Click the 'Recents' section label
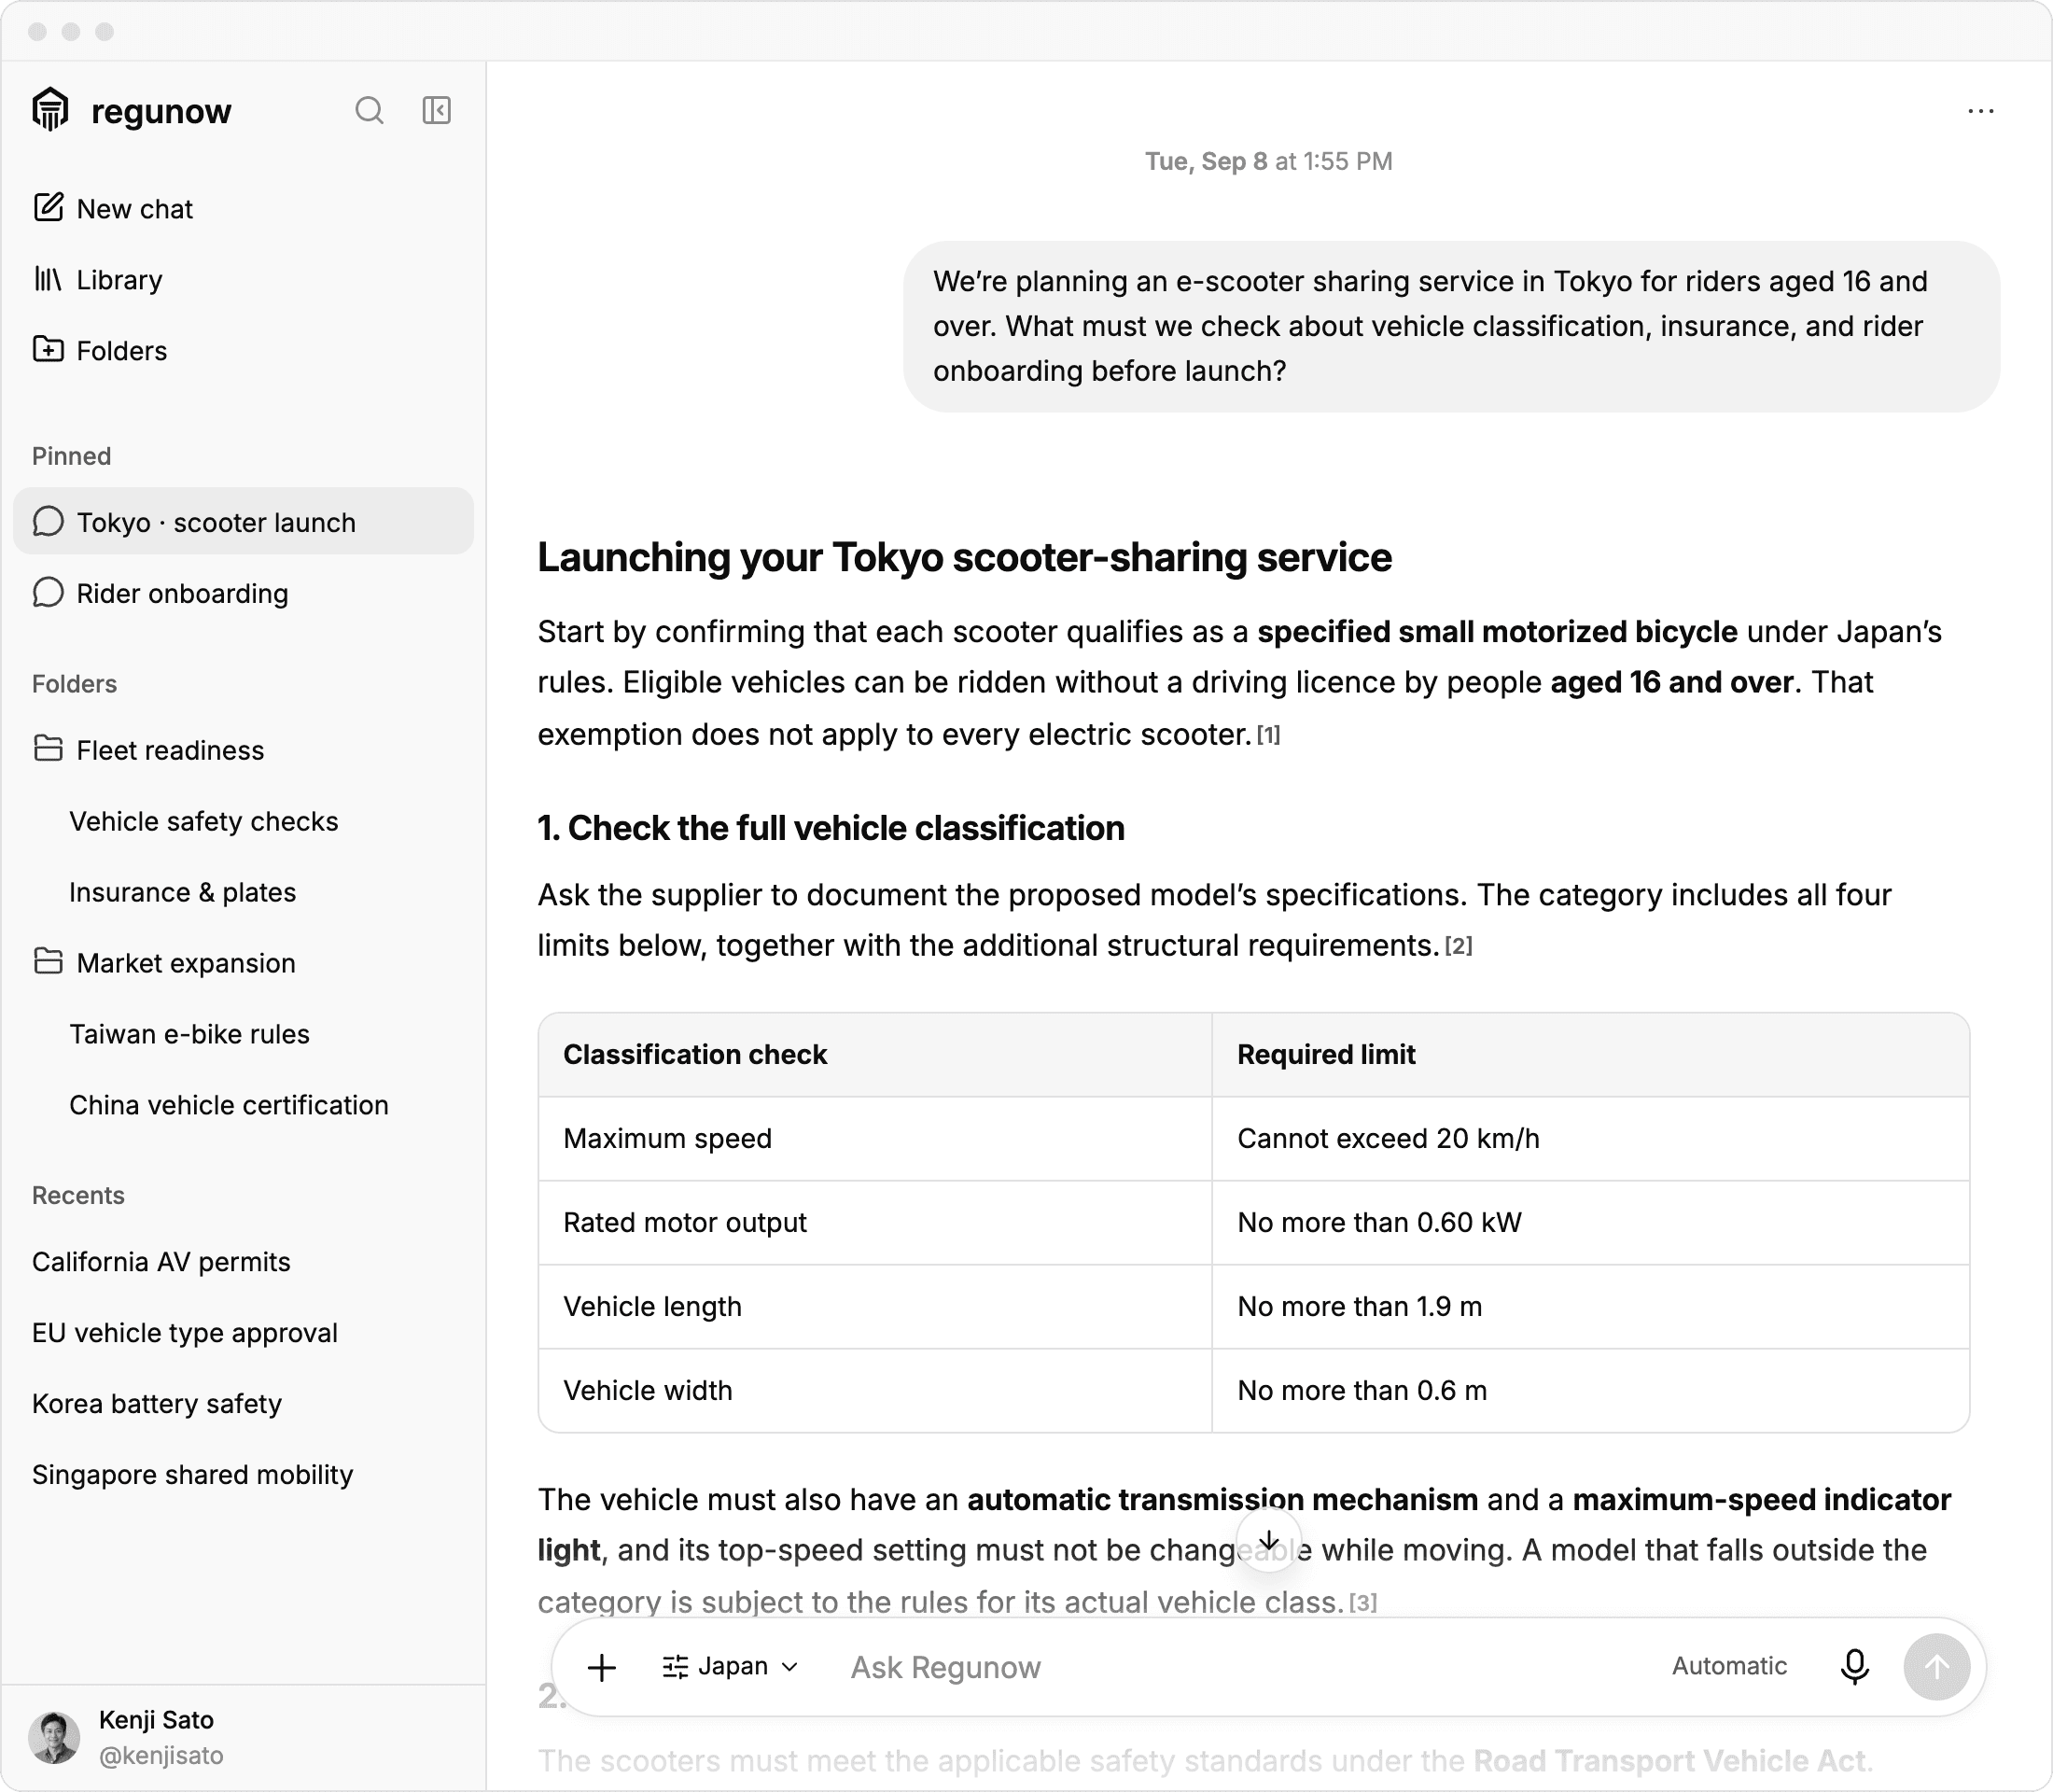Screen dimensions: 2053x1792 coord(78,1195)
